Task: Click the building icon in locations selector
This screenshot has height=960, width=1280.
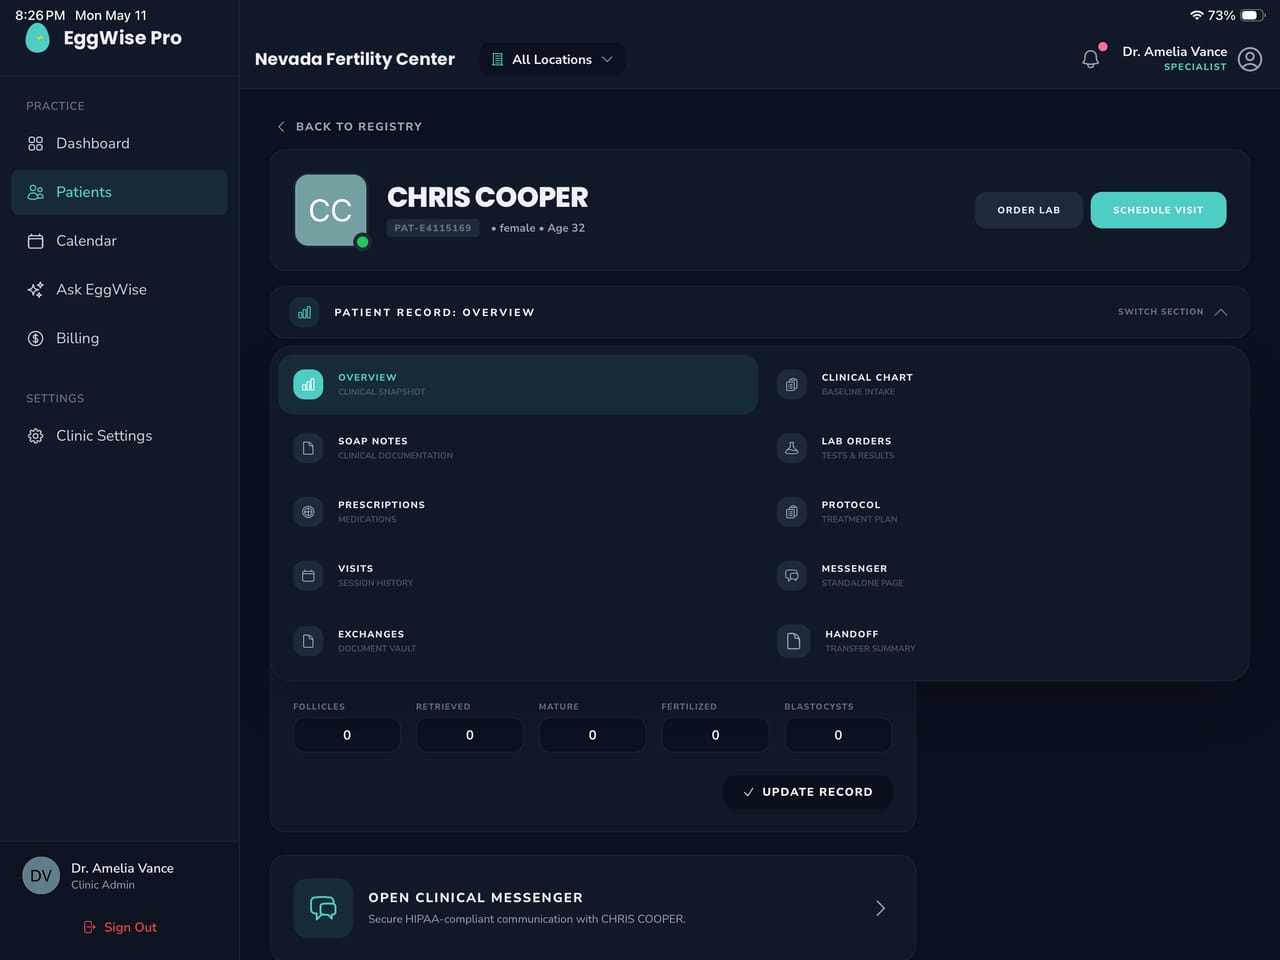Action: (497, 60)
